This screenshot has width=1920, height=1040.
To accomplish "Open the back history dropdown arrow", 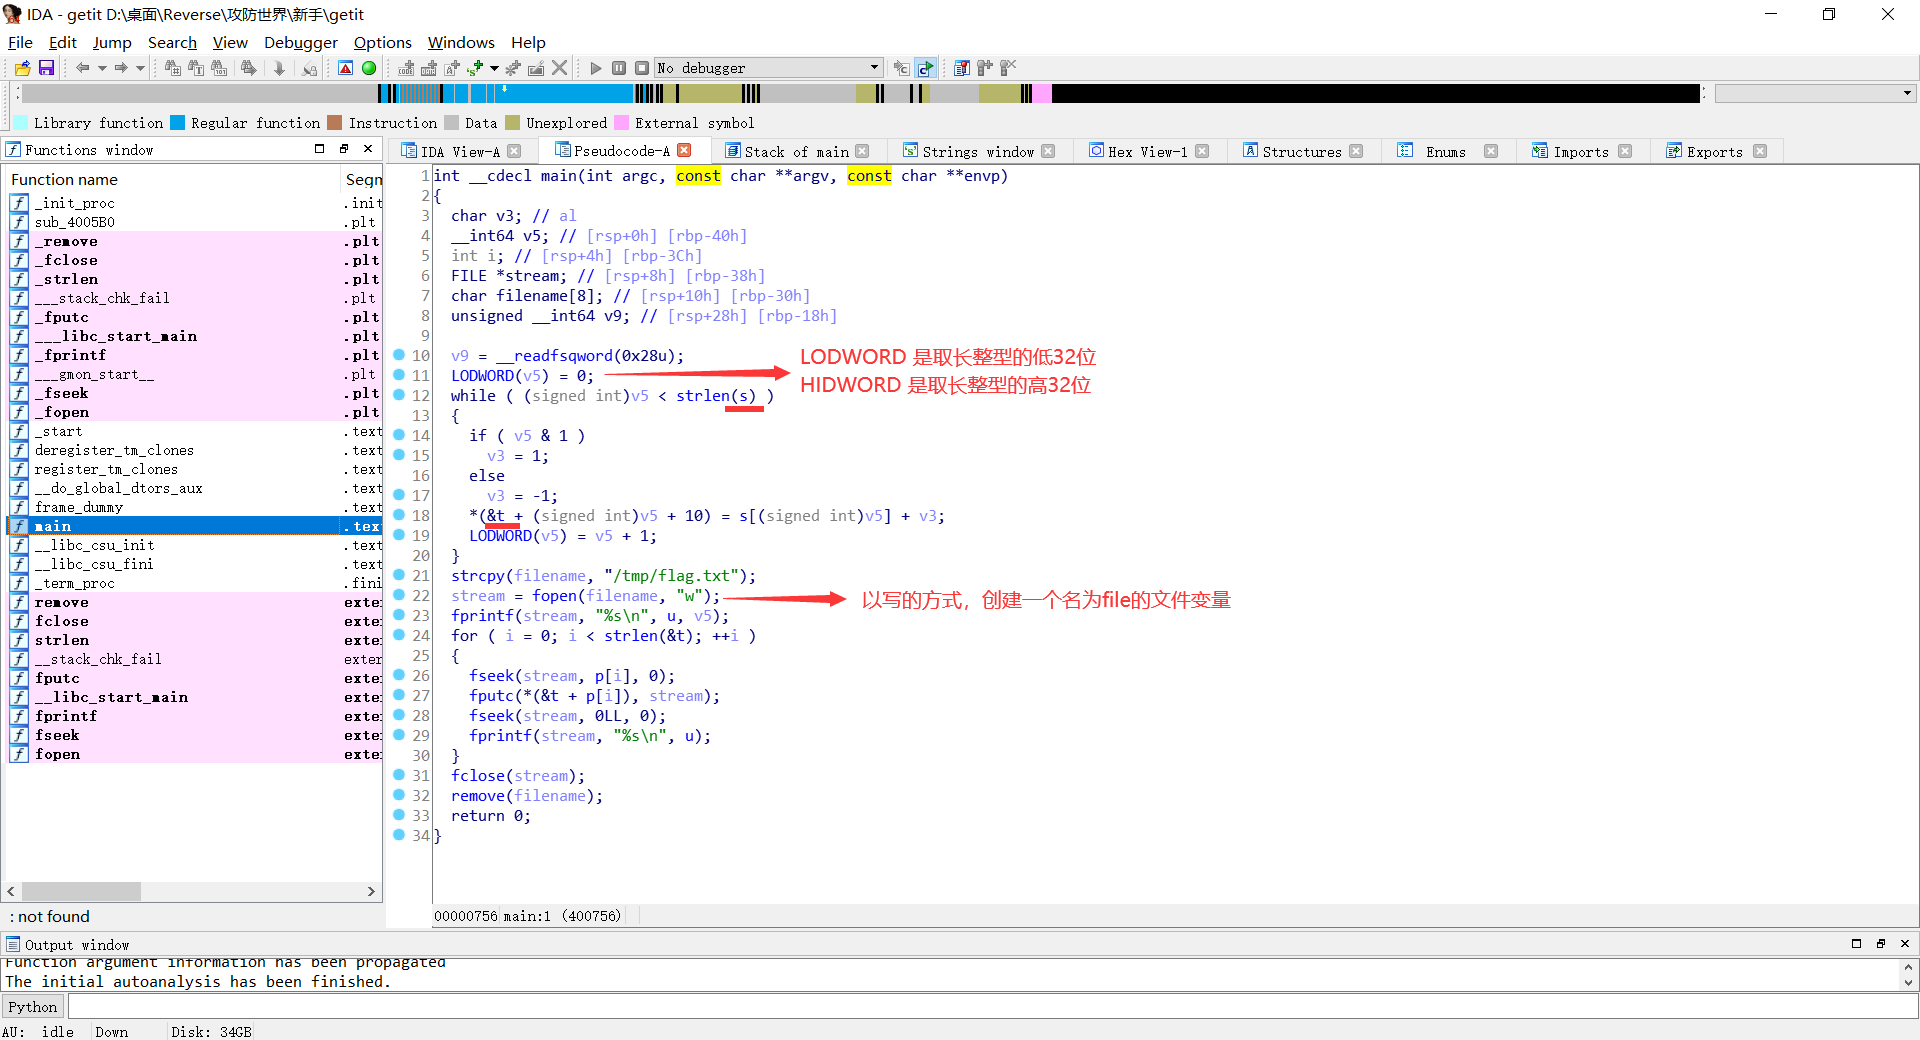I will (101, 68).
